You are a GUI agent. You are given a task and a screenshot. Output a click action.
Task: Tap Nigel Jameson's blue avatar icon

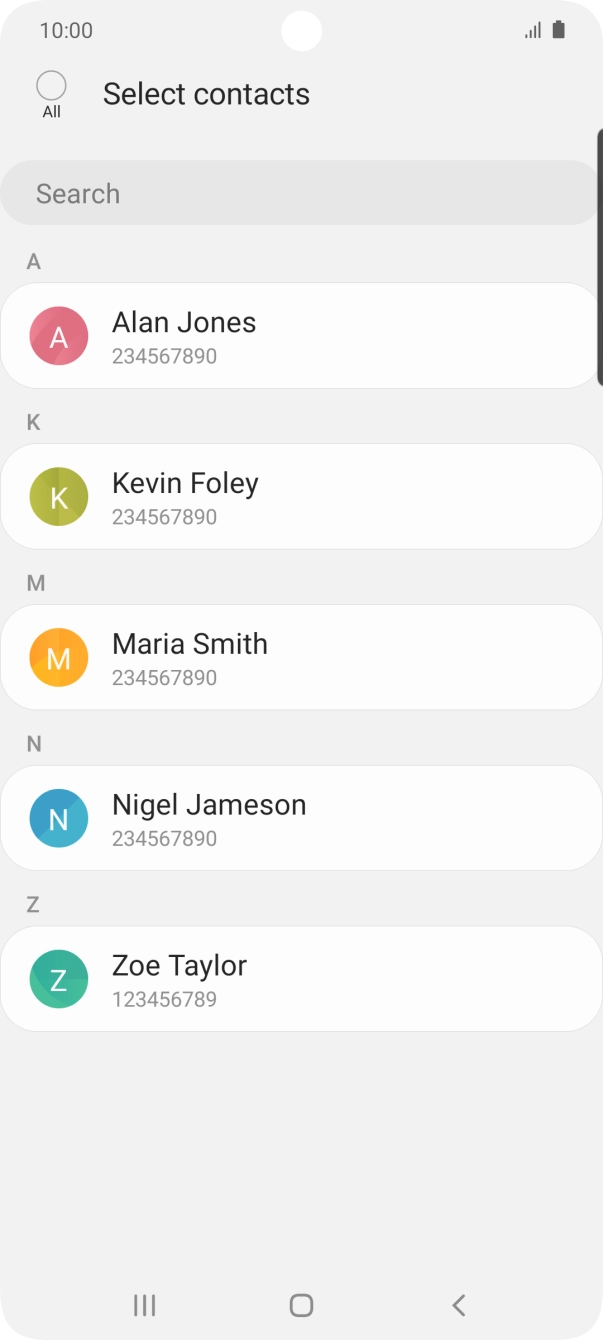click(59, 818)
